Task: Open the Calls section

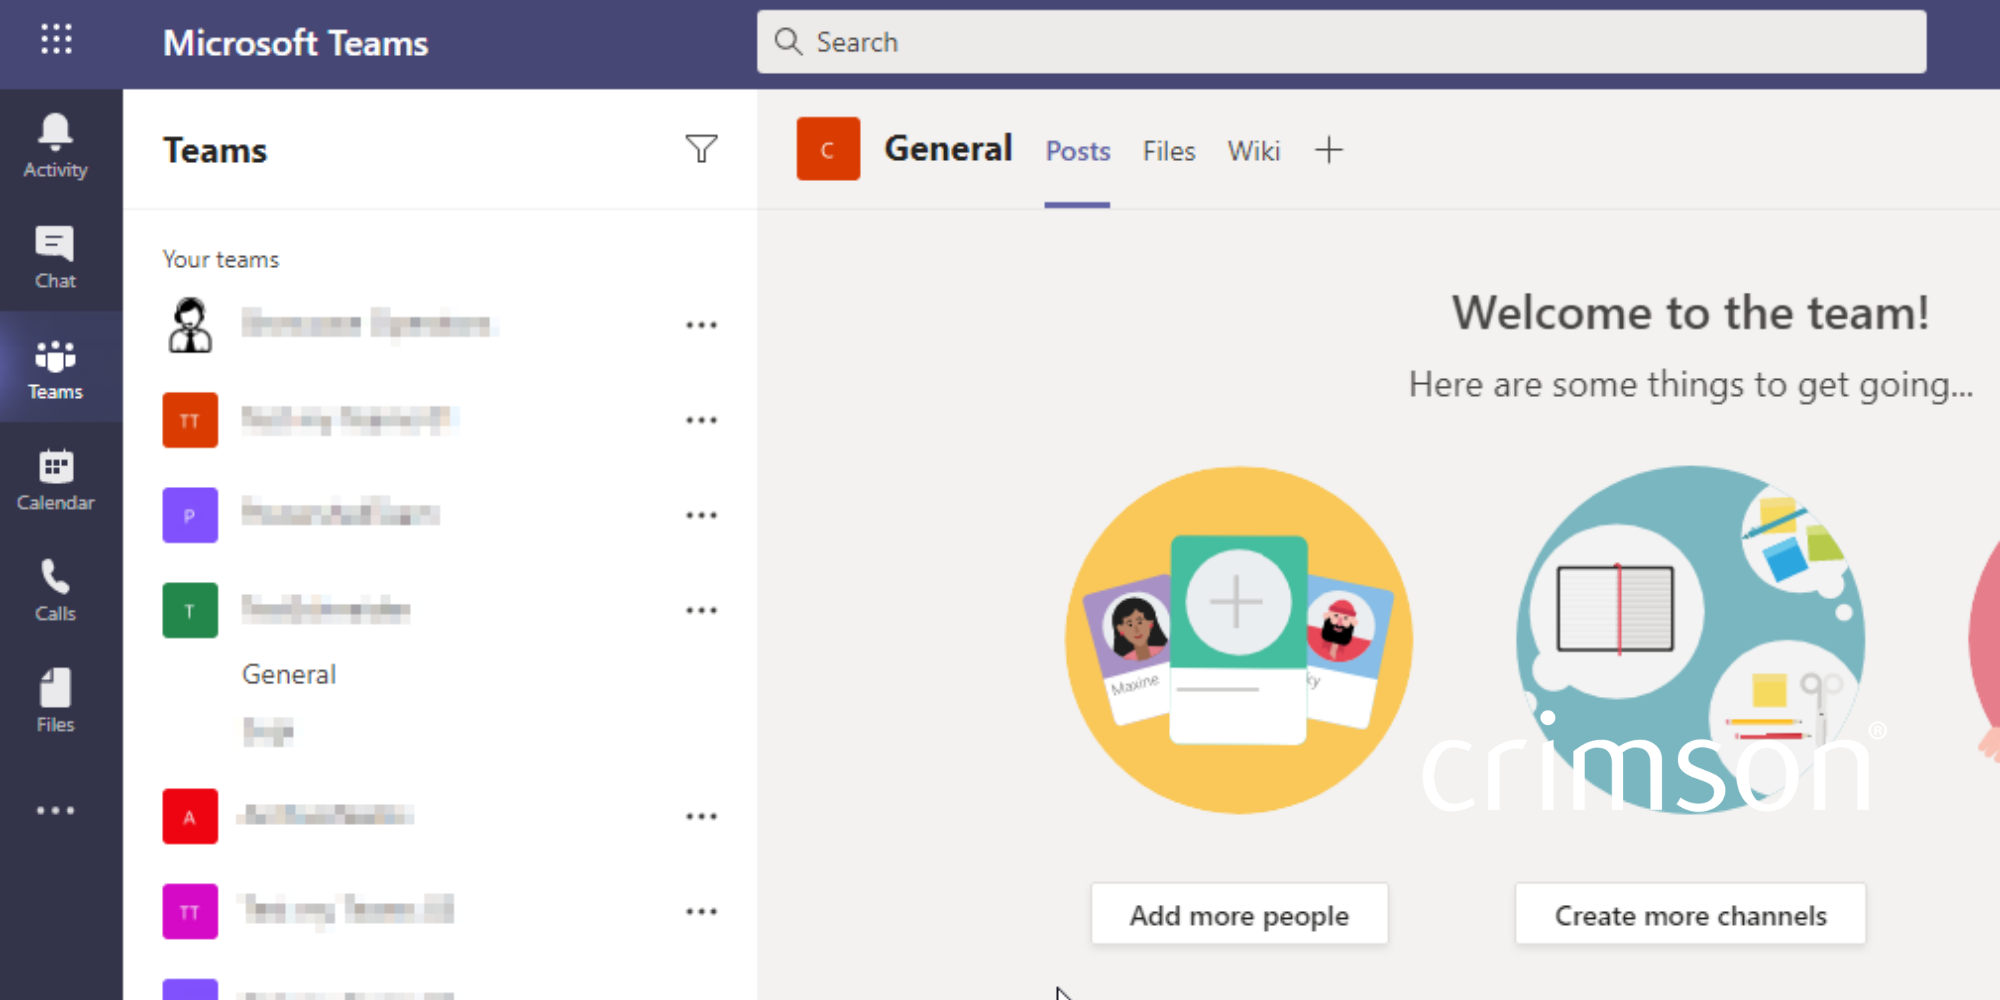Action: pyautogui.click(x=55, y=590)
